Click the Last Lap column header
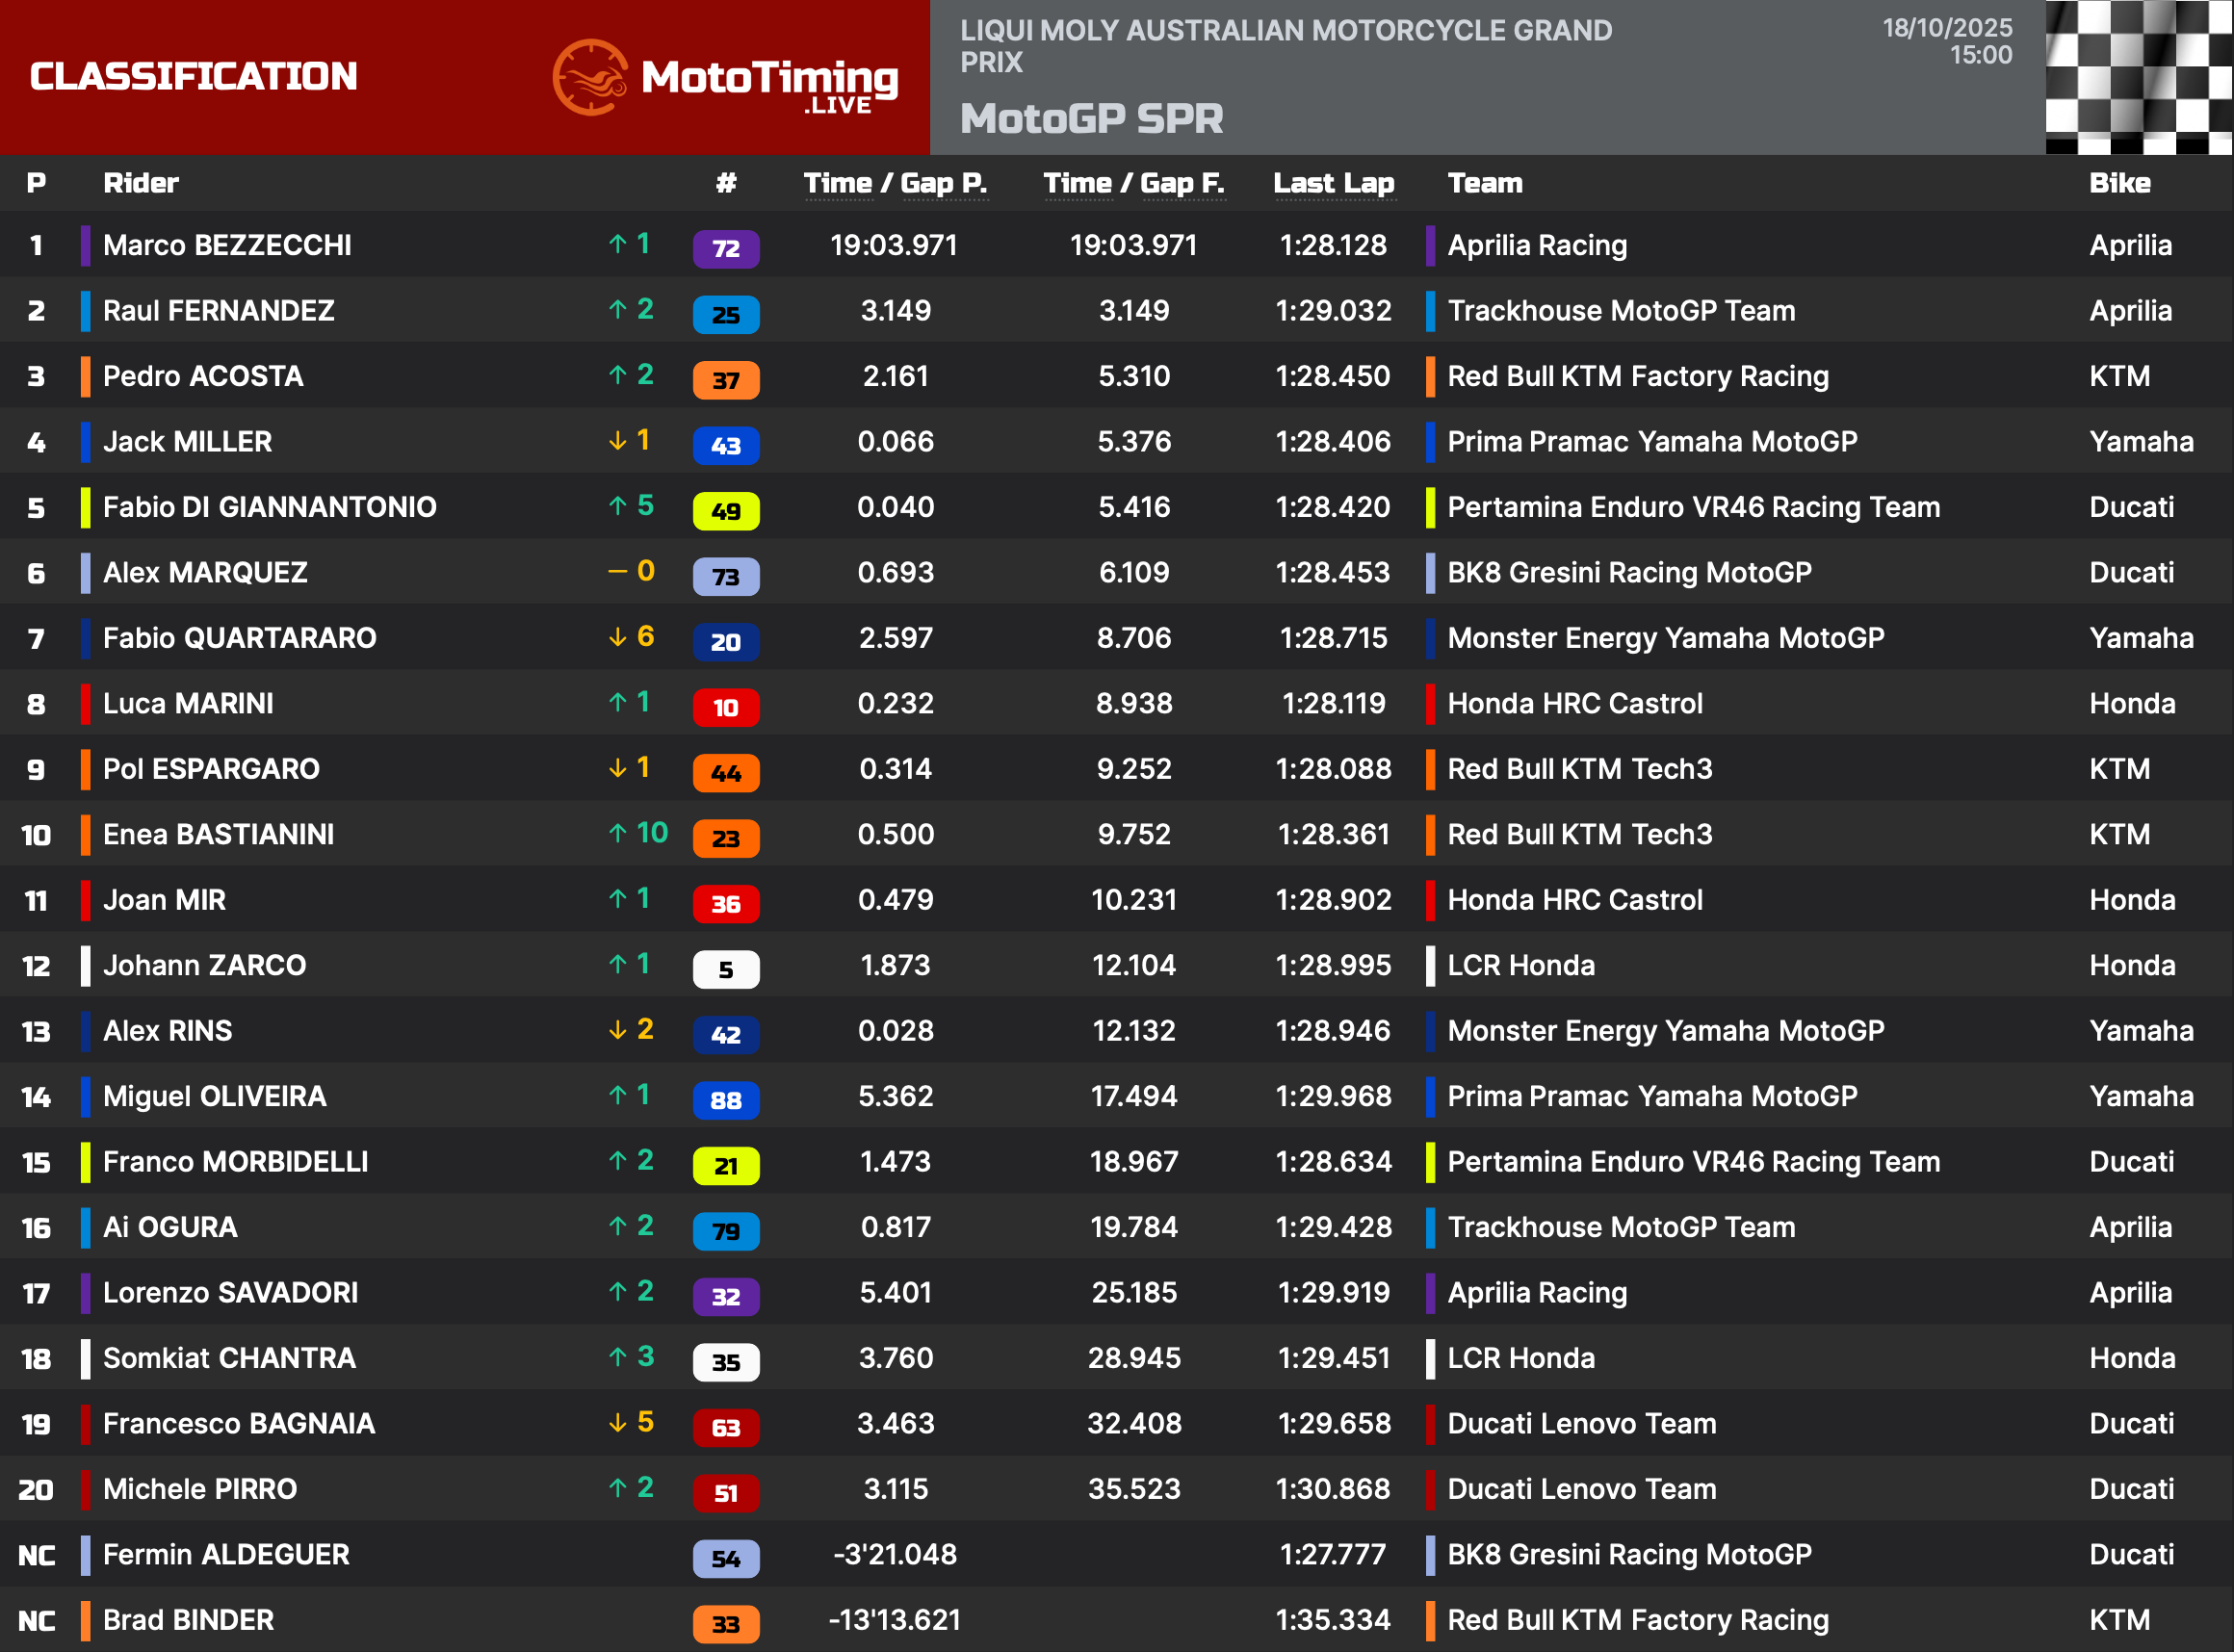2234x1652 pixels. tap(1333, 183)
